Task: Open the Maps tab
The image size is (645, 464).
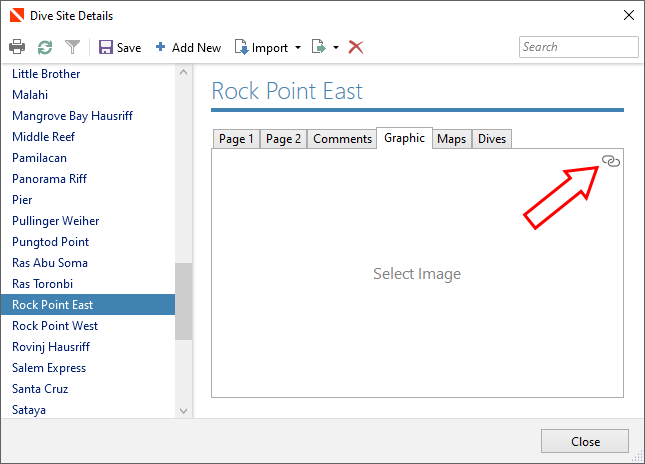Action: click(x=452, y=139)
